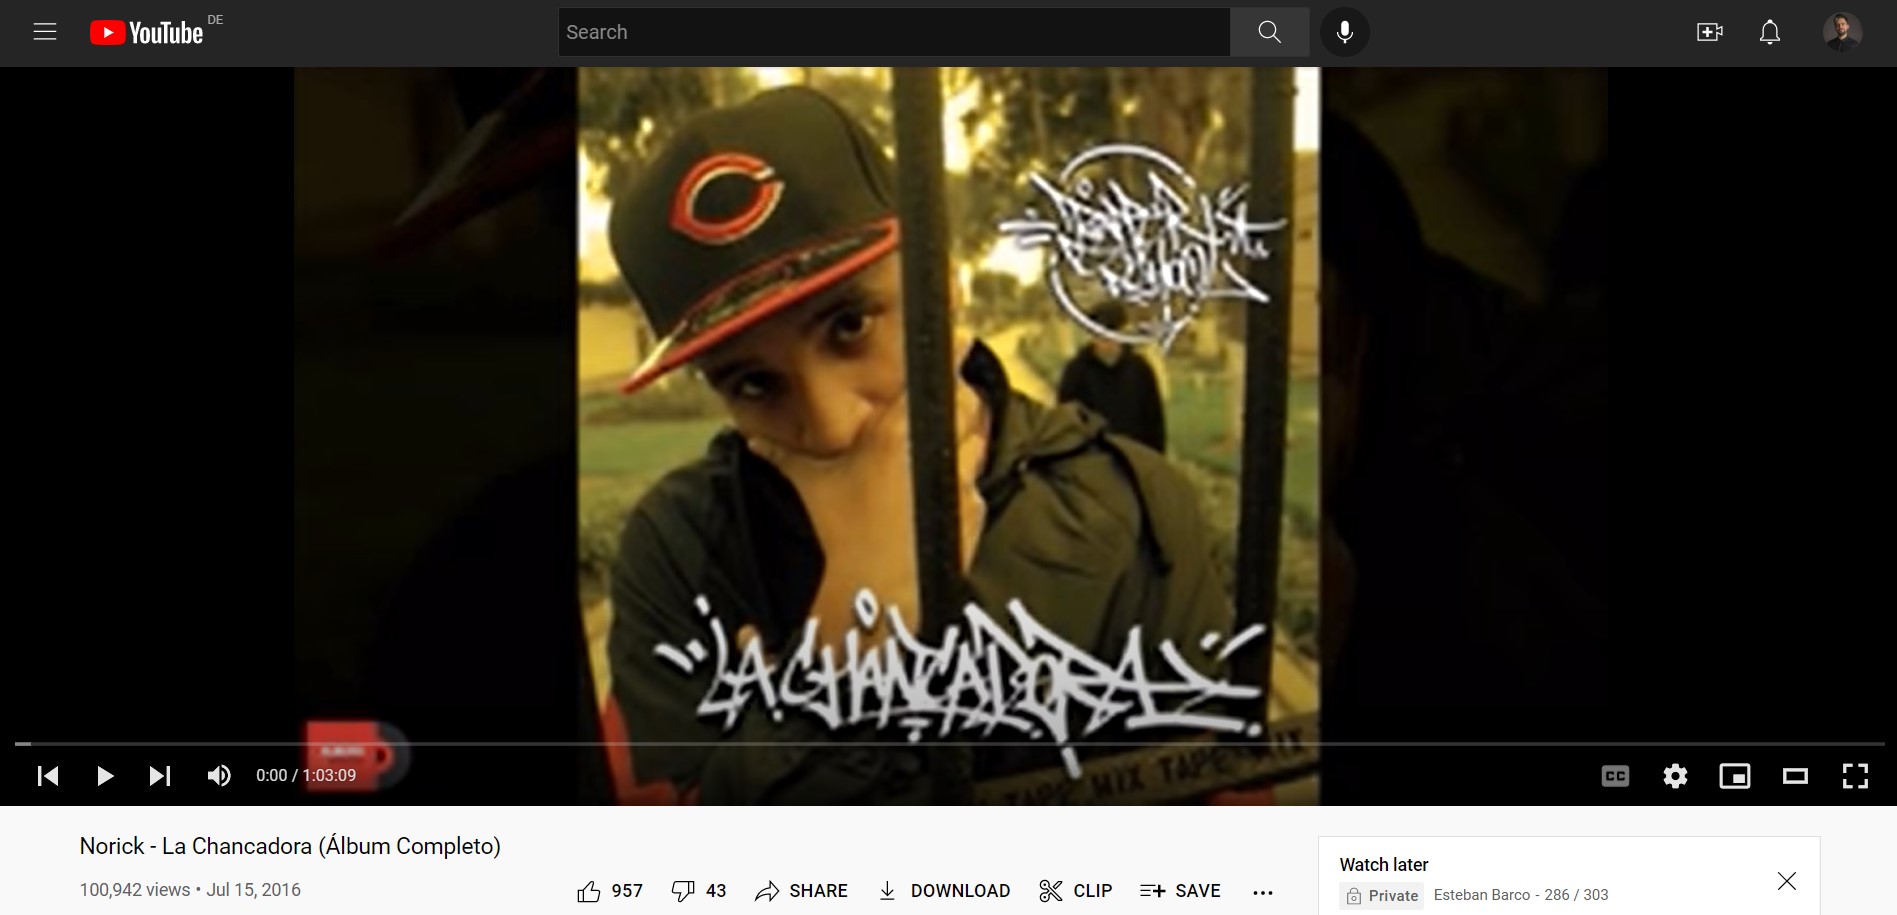Open the player settings gear
The width and height of the screenshot is (1897, 915).
coord(1676,775)
